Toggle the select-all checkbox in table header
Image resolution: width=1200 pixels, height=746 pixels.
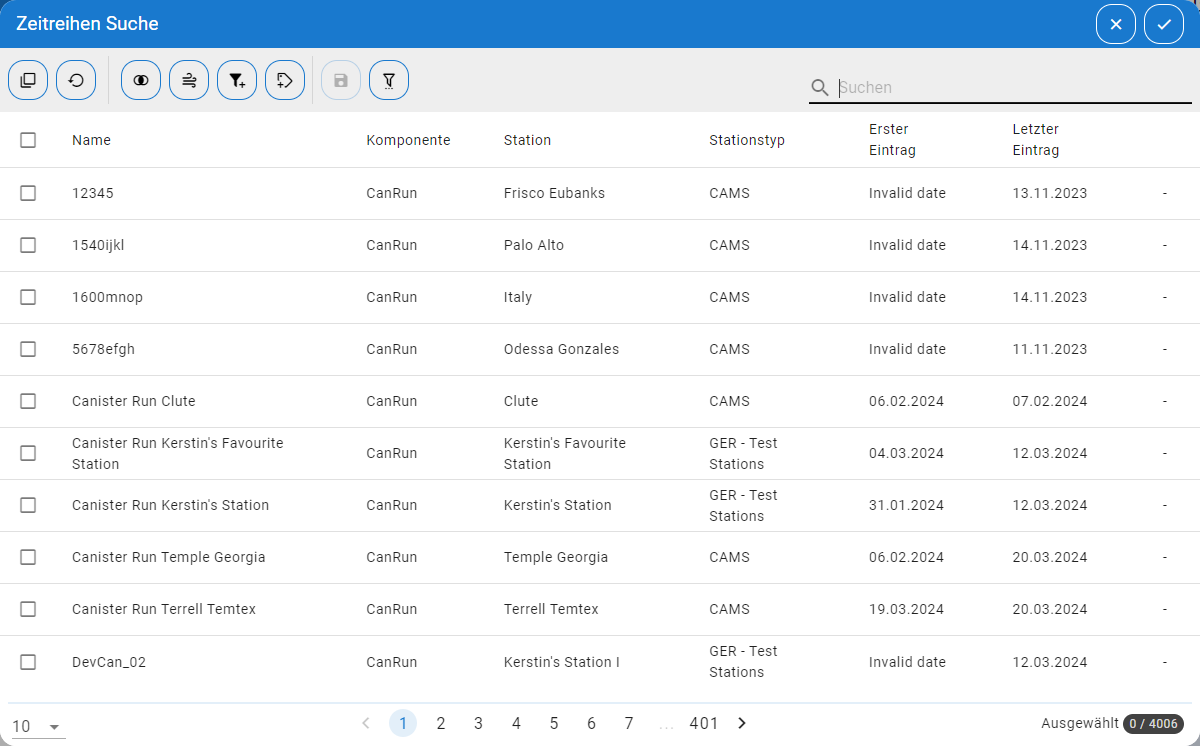[28, 140]
